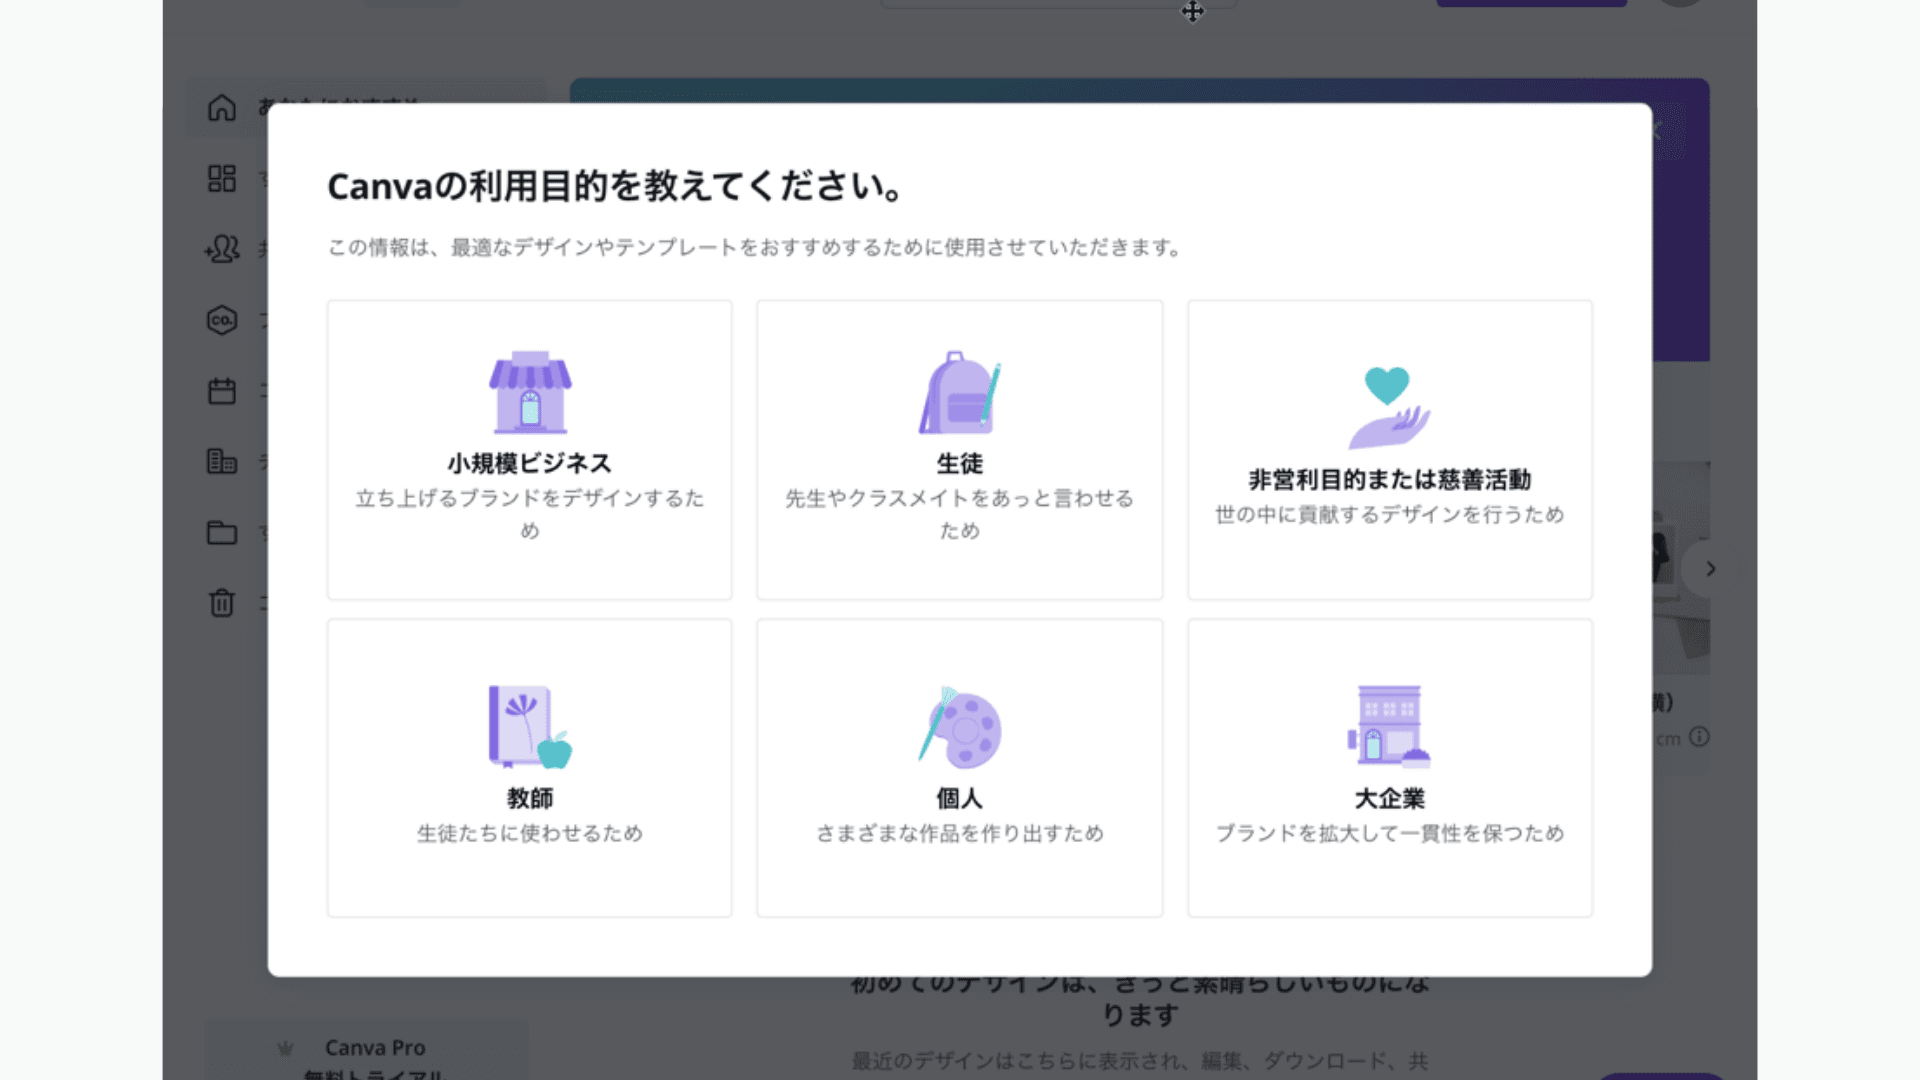Screen dimensions: 1920x1080
Task: Click next arrow on the design carousel
Action: [x=1710, y=568]
